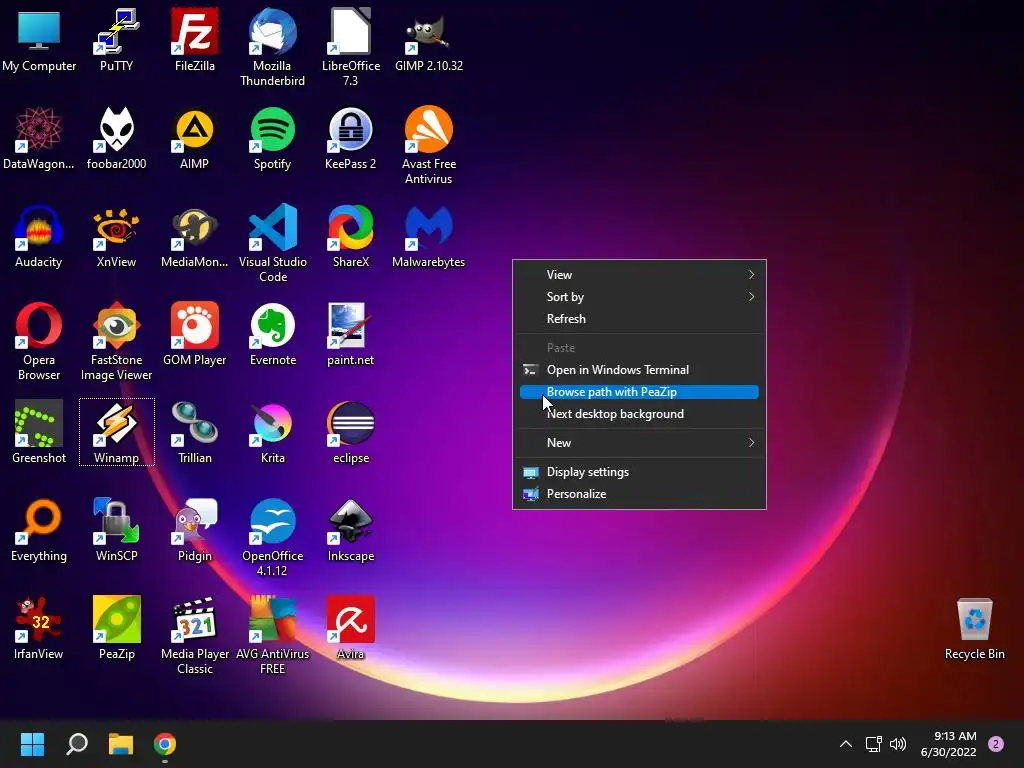
Task: Click the IrfanView shortcut
Action: coord(39,628)
